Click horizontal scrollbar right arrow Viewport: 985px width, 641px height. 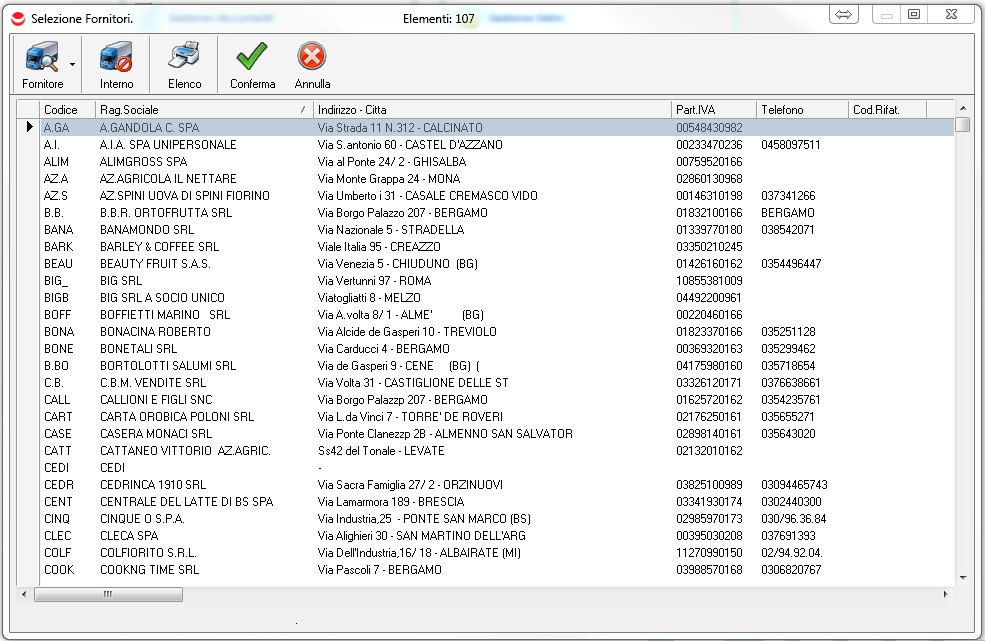pyautogui.click(x=945, y=594)
